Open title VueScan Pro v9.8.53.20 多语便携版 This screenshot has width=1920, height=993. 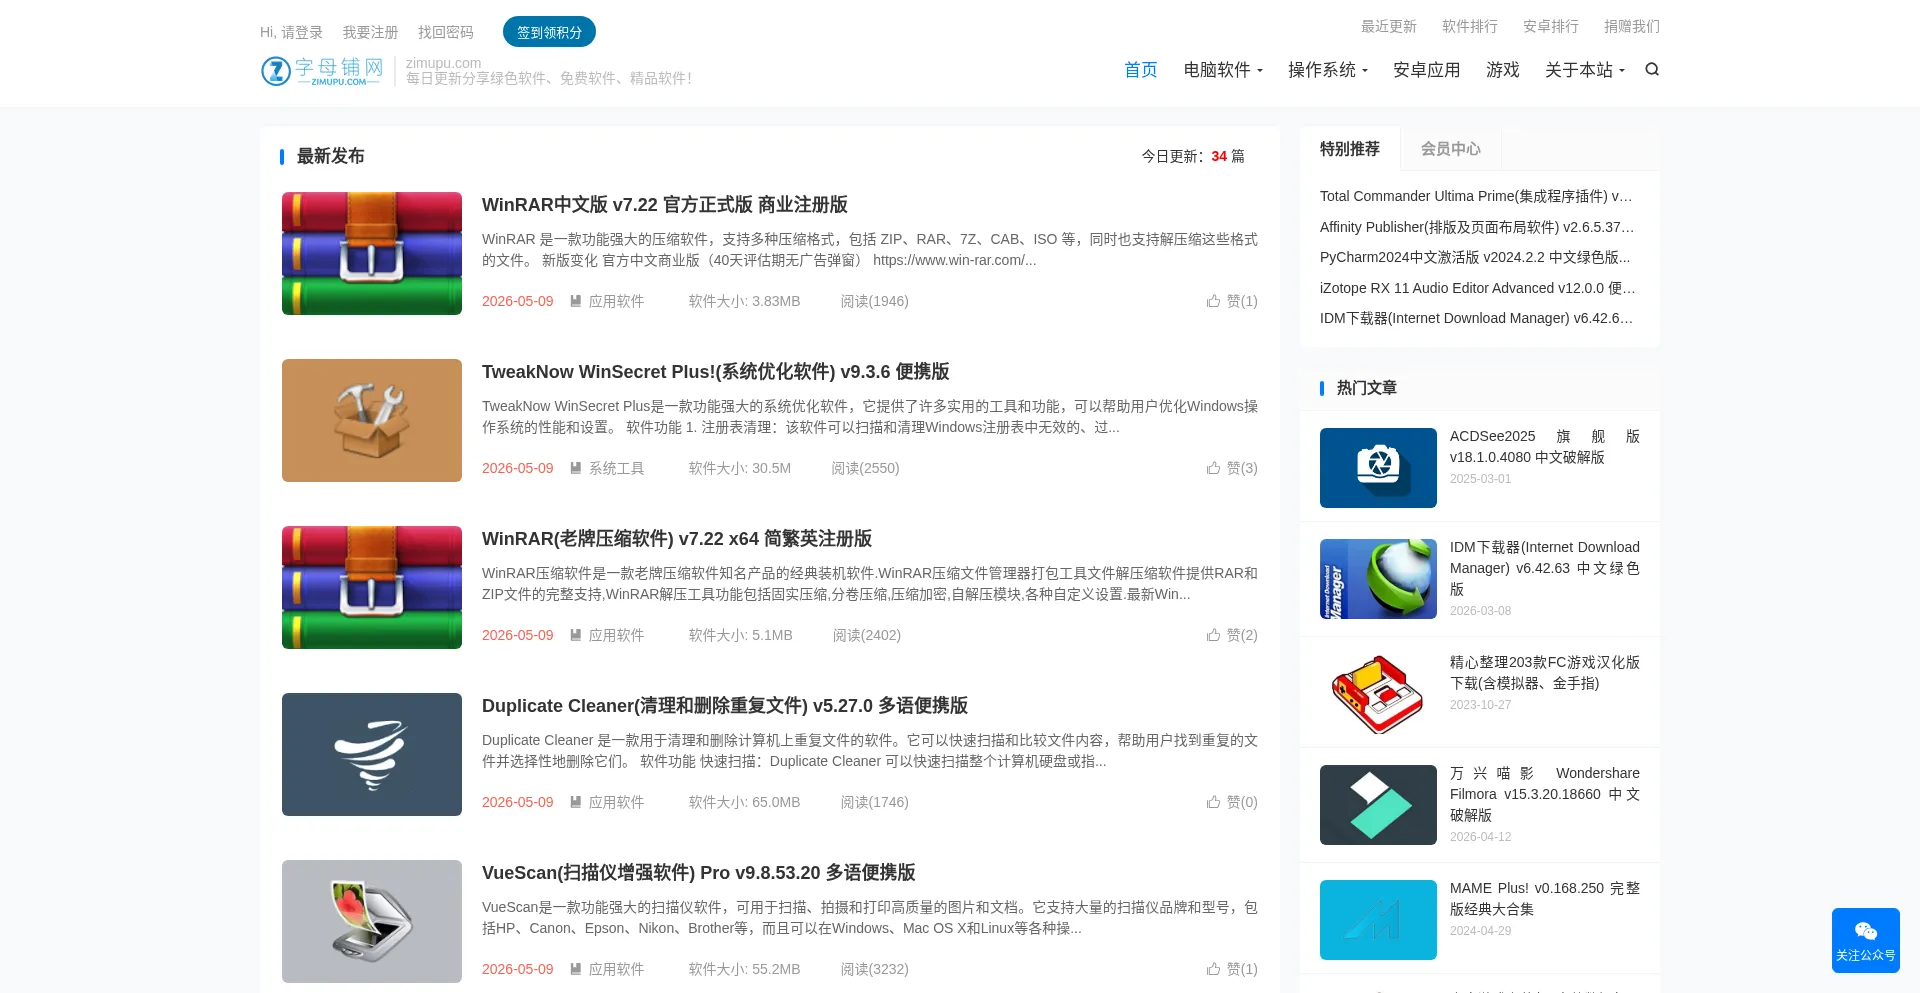pyautogui.click(x=699, y=872)
